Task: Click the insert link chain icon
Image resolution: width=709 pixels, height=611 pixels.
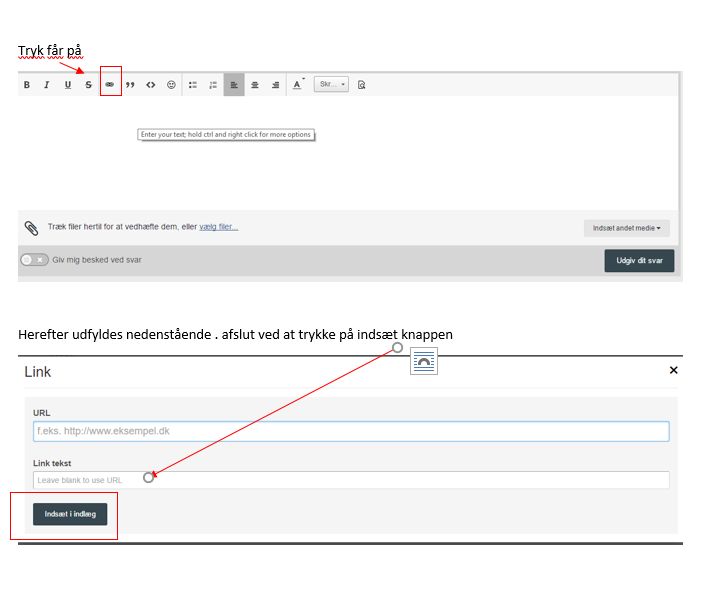Action: tap(110, 85)
